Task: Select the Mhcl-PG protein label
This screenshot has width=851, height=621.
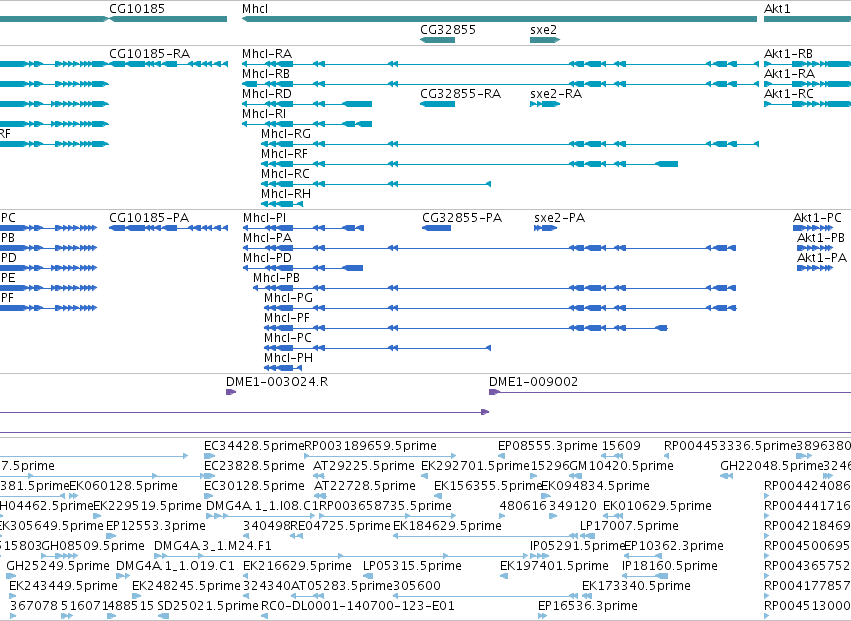Action: (x=289, y=298)
